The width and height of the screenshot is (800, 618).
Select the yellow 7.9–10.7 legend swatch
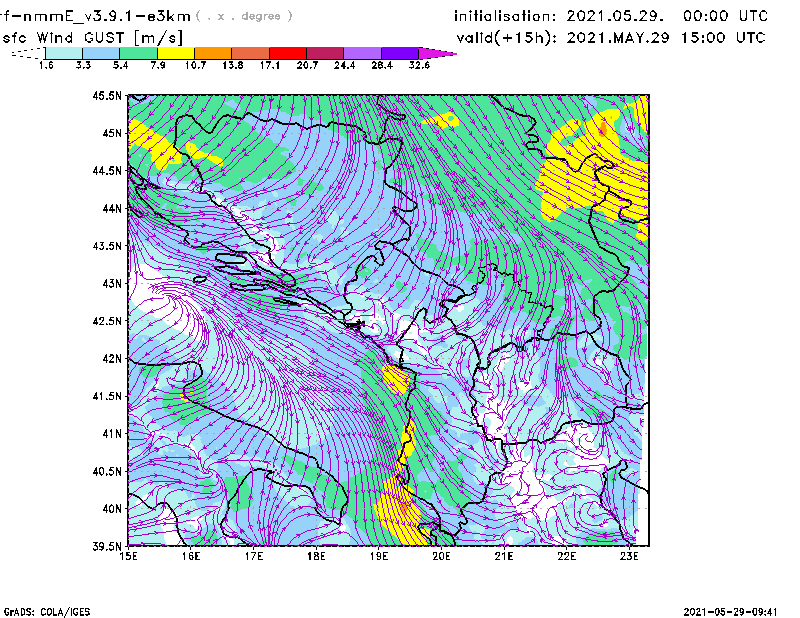pos(176,53)
